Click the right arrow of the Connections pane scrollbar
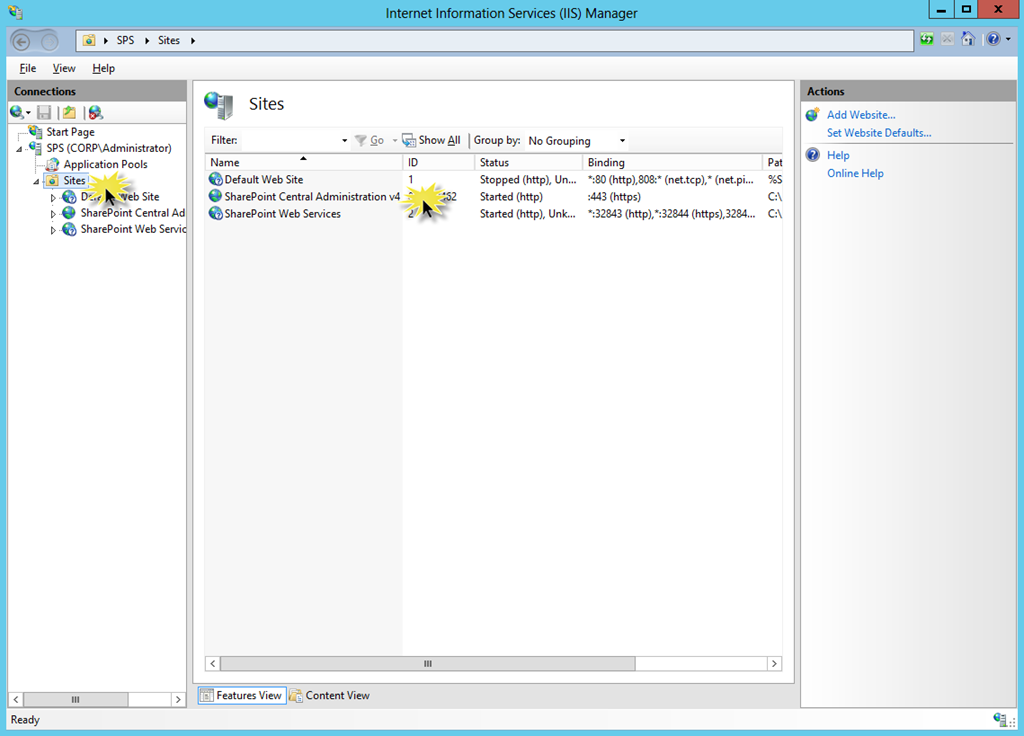The height and width of the screenshot is (736, 1024). coord(178,699)
